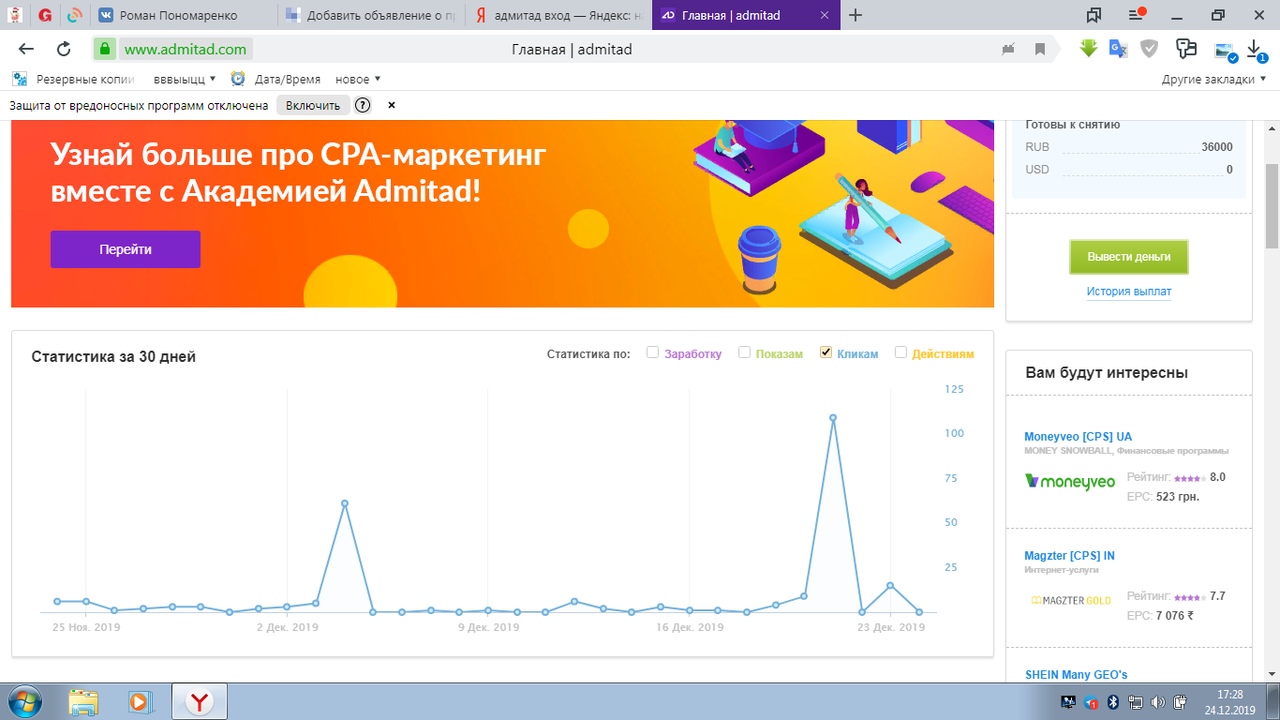The width and height of the screenshot is (1280, 720).
Task: Open Telegram from the system tray
Action: [1092, 702]
